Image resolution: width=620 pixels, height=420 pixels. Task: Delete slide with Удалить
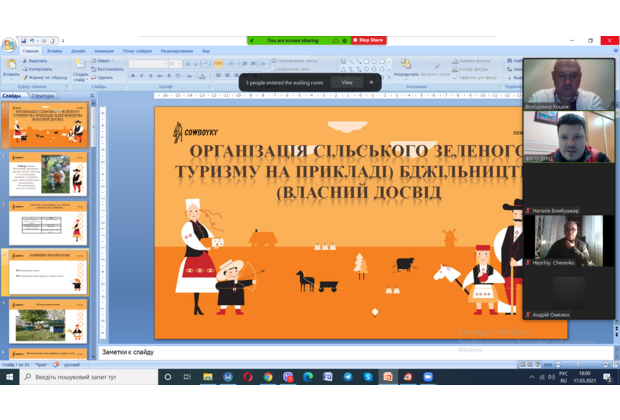tap(102, 78)
